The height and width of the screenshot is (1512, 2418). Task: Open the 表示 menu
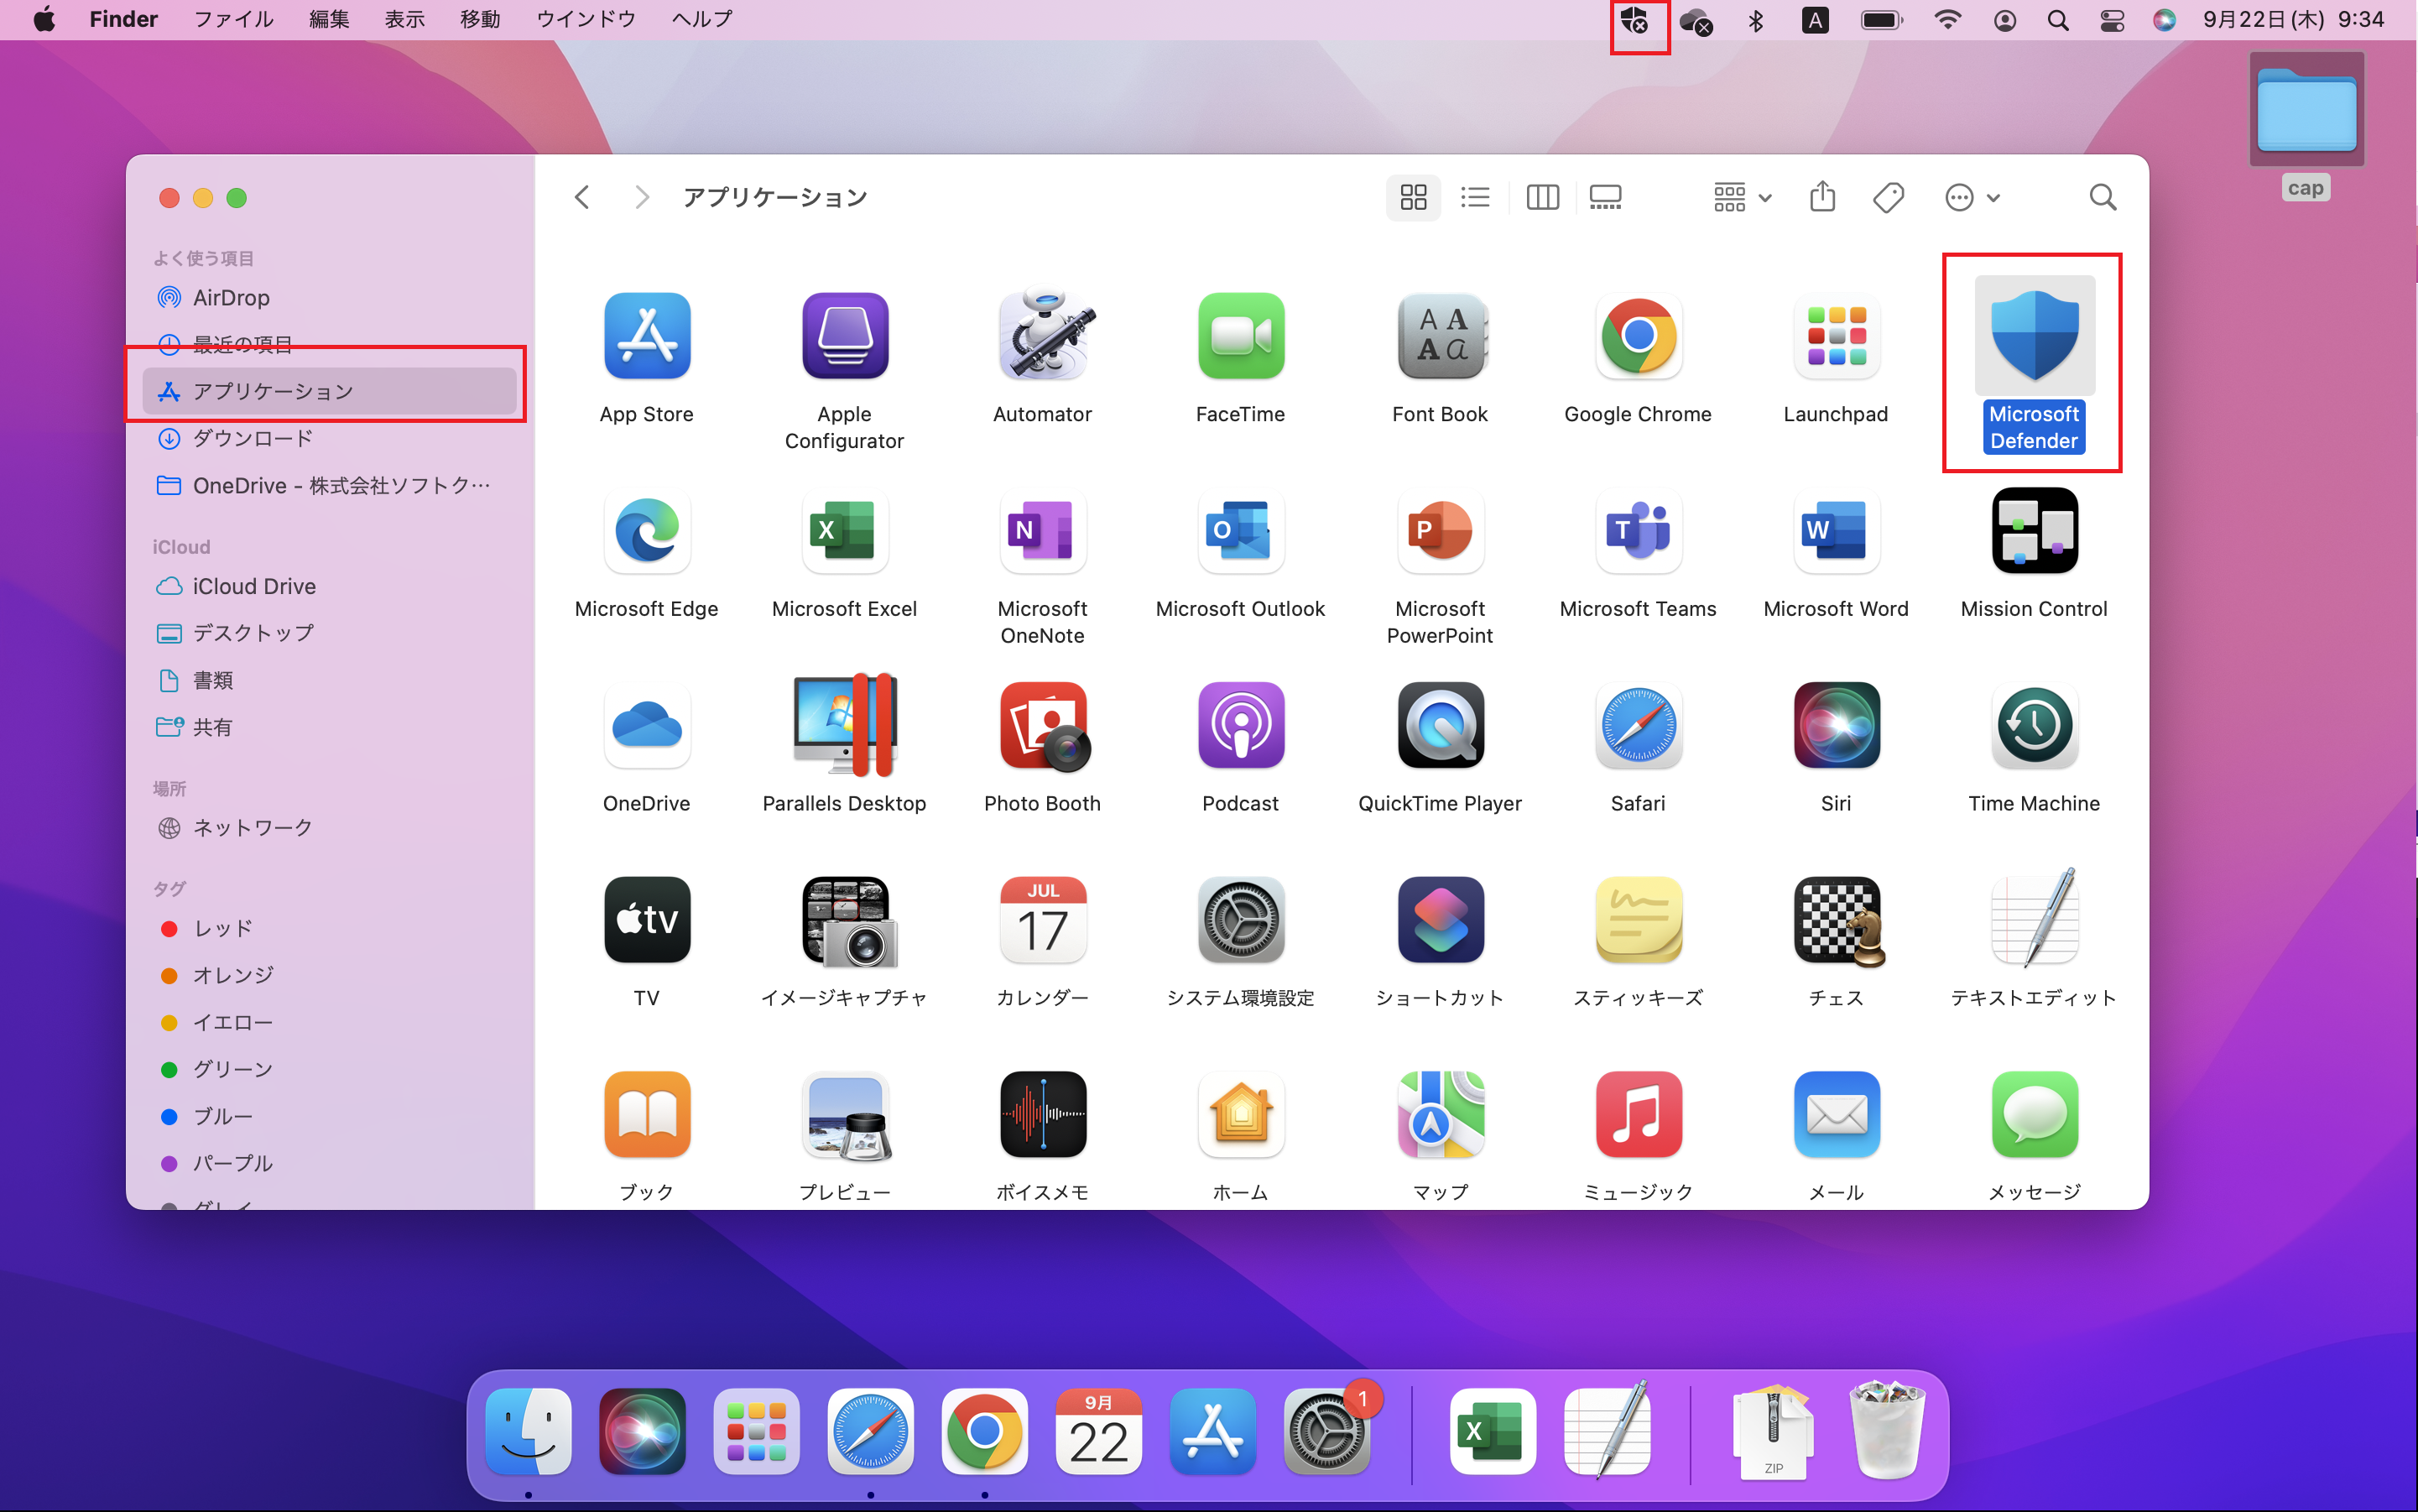click(x=405, y=19)
